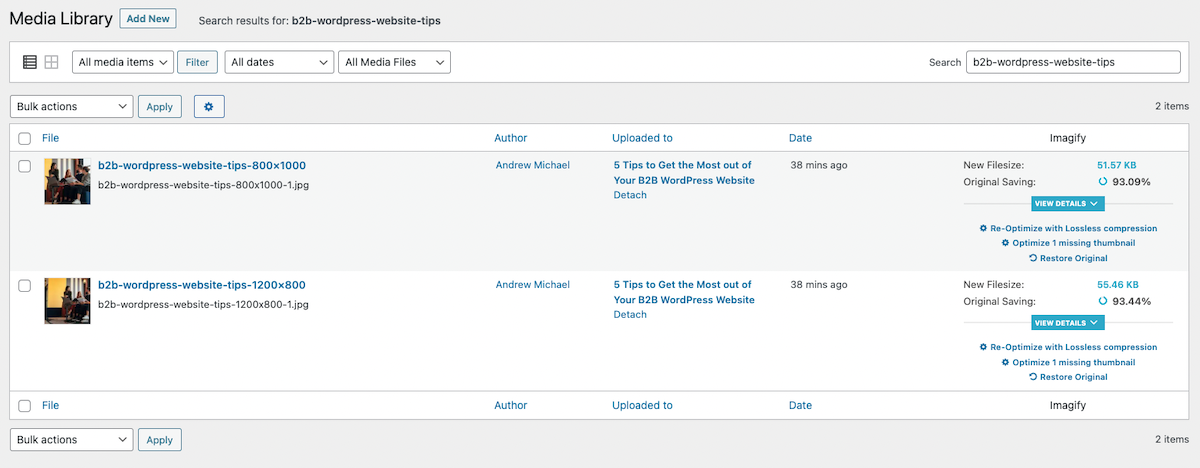Viewport: 1200px width, 468px height.
Task: Sort by Uploaded to column in the header
Action: coord(642,138)
